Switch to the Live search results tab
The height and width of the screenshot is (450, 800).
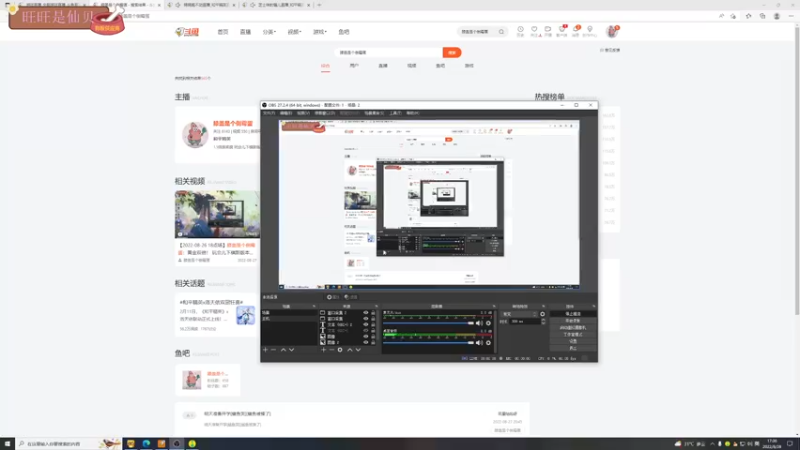coord(383,66)
